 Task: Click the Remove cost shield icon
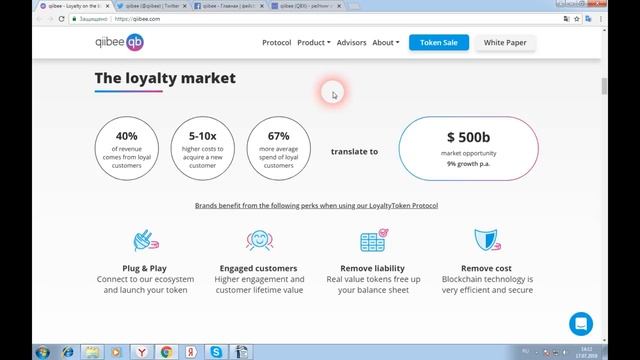[487, 240]
